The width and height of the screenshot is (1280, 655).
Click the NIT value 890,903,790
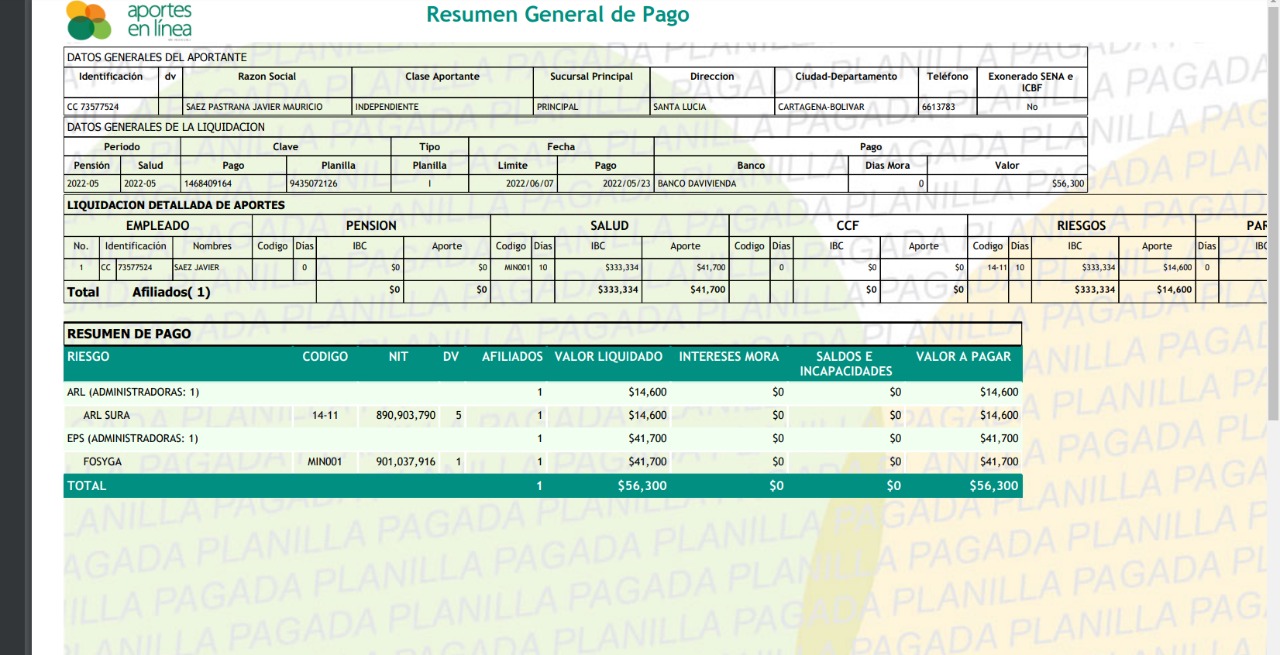pyautogui.click(x=405, y=415)
